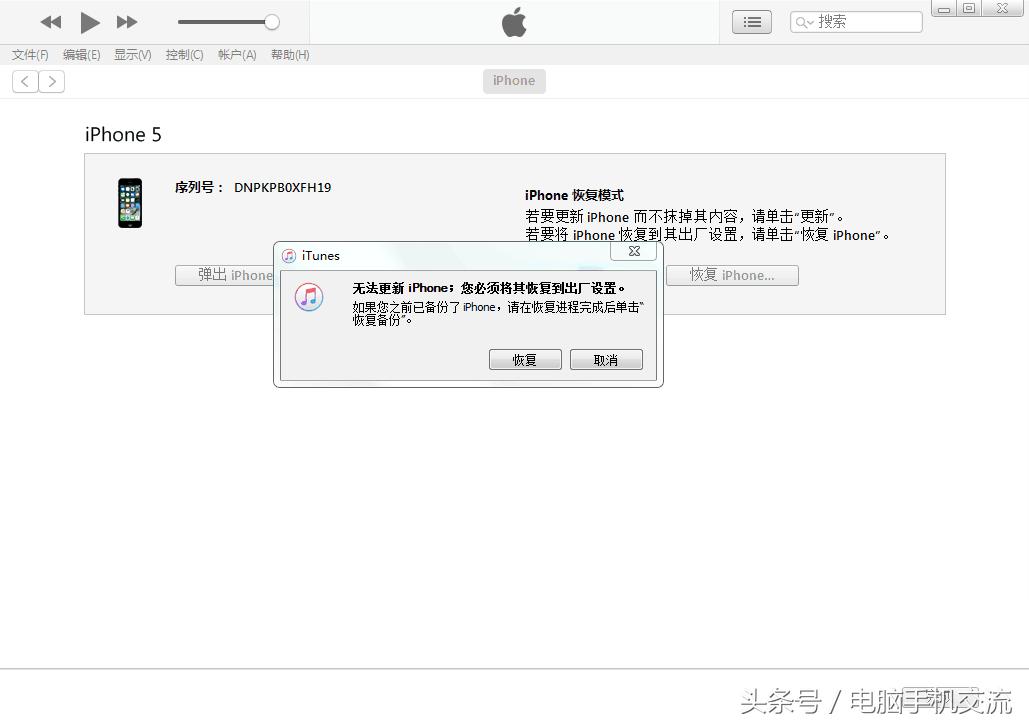Click the search magnifier icon
Viewport: 1029px width, 725px height.
point(801,21)
